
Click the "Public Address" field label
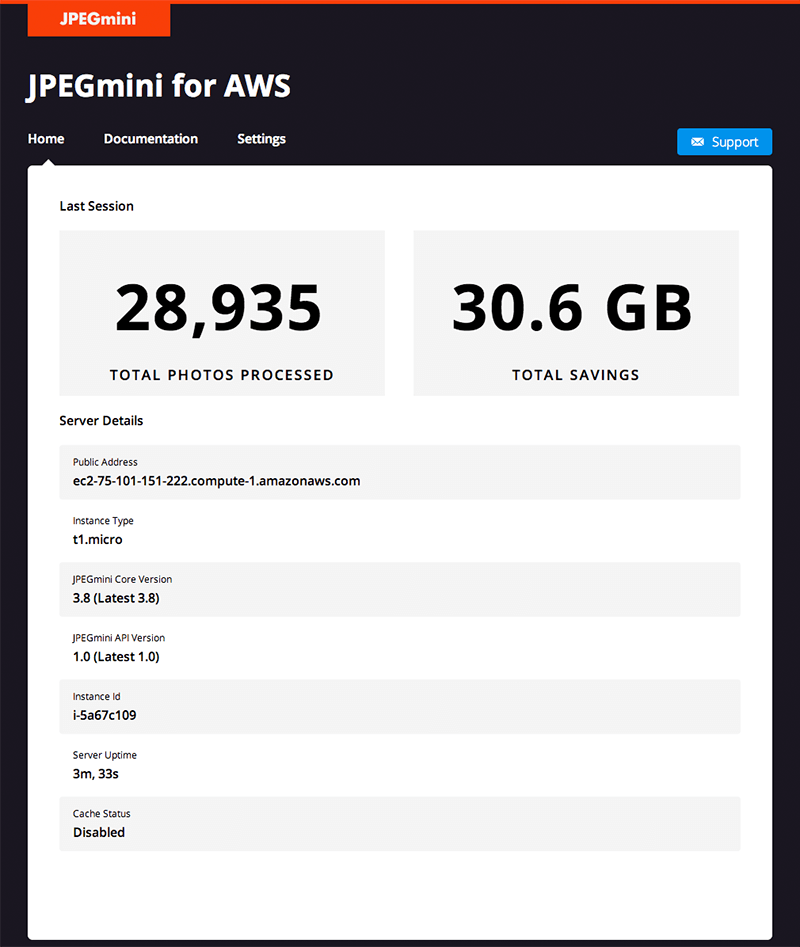105,462
